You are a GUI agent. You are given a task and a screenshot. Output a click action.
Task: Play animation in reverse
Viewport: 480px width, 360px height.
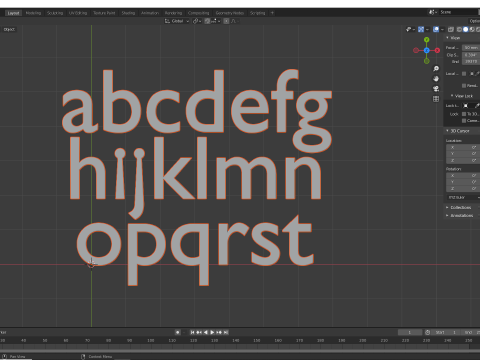(206, 332)
